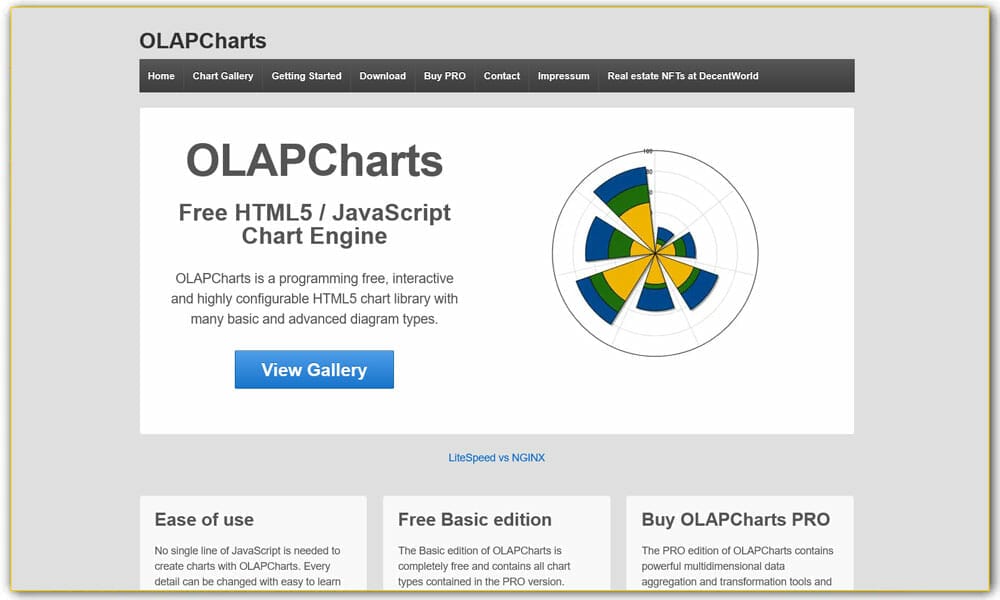This screenshot has height=600, width=1000.
Task: Click the OLAPCharts site logo heading
Action: point(201,41)
